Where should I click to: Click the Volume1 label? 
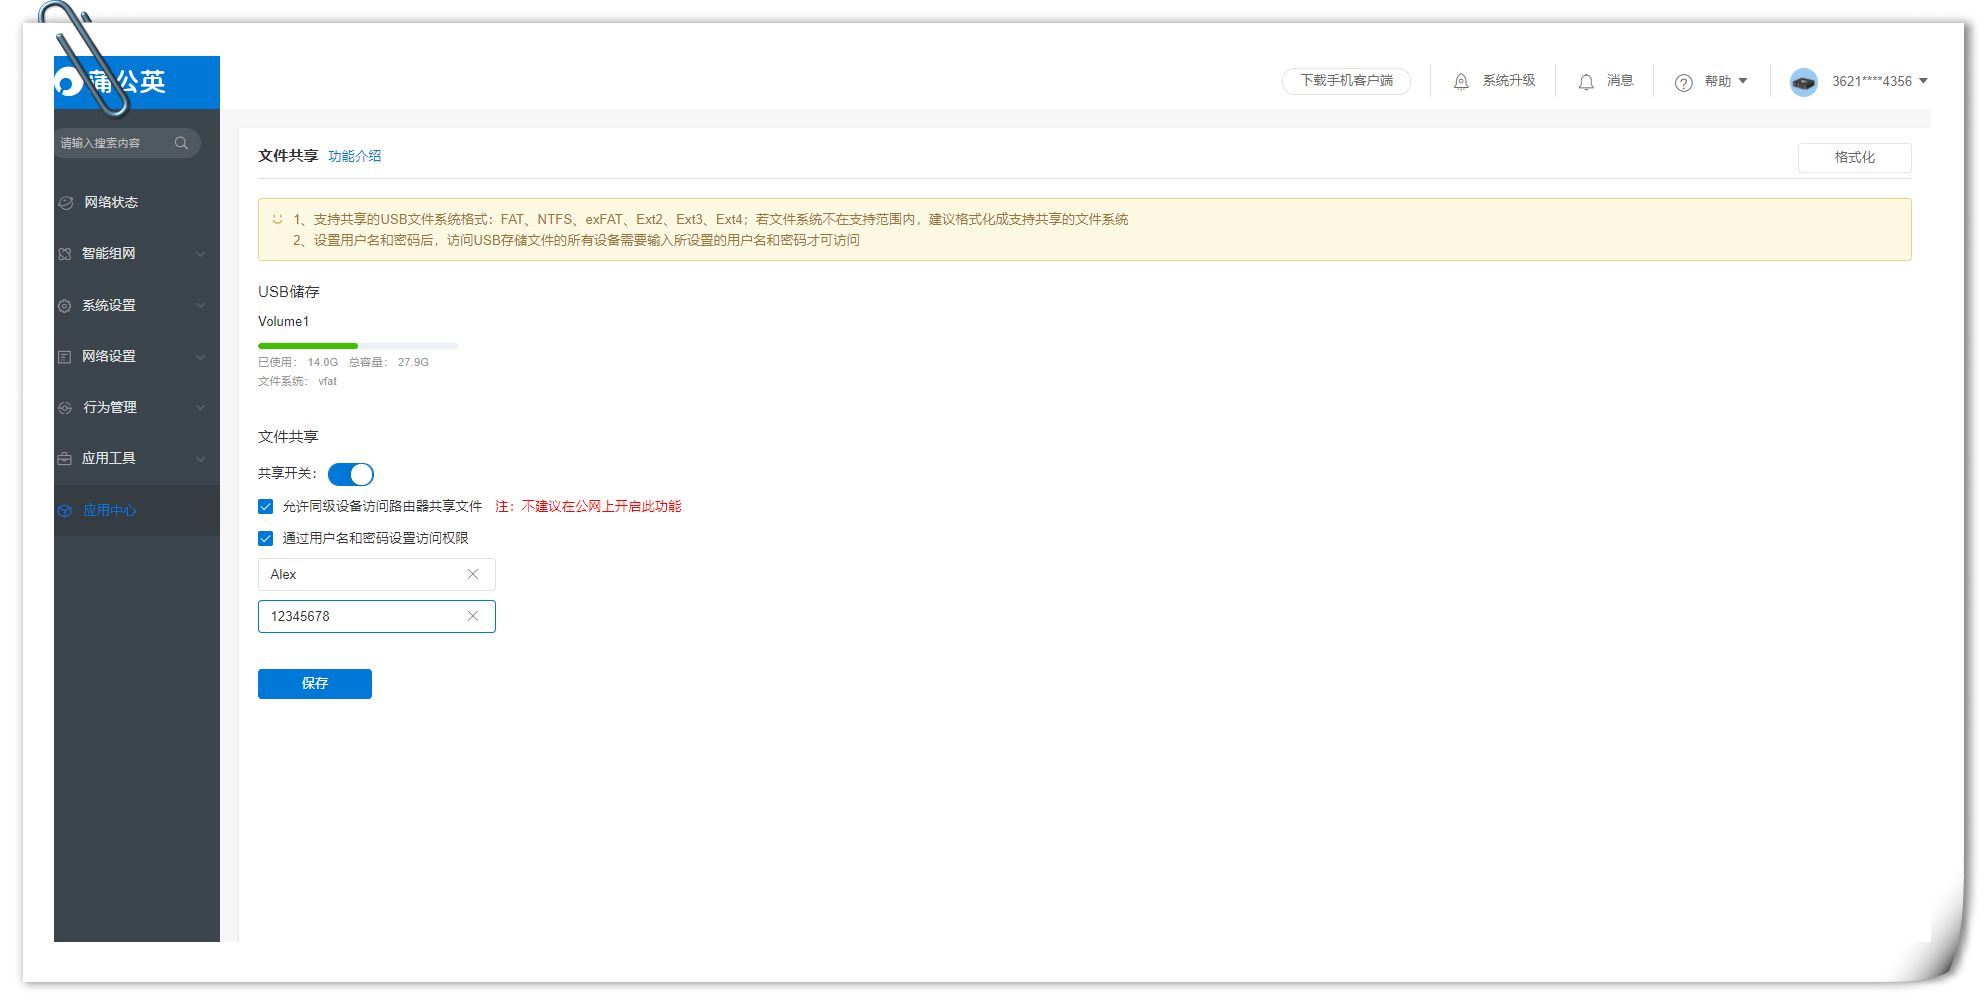[x=284, y=322]
